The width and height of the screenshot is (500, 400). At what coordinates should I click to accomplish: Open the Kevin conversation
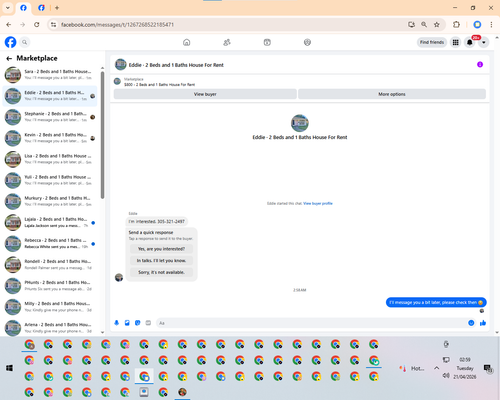point(50,138)
